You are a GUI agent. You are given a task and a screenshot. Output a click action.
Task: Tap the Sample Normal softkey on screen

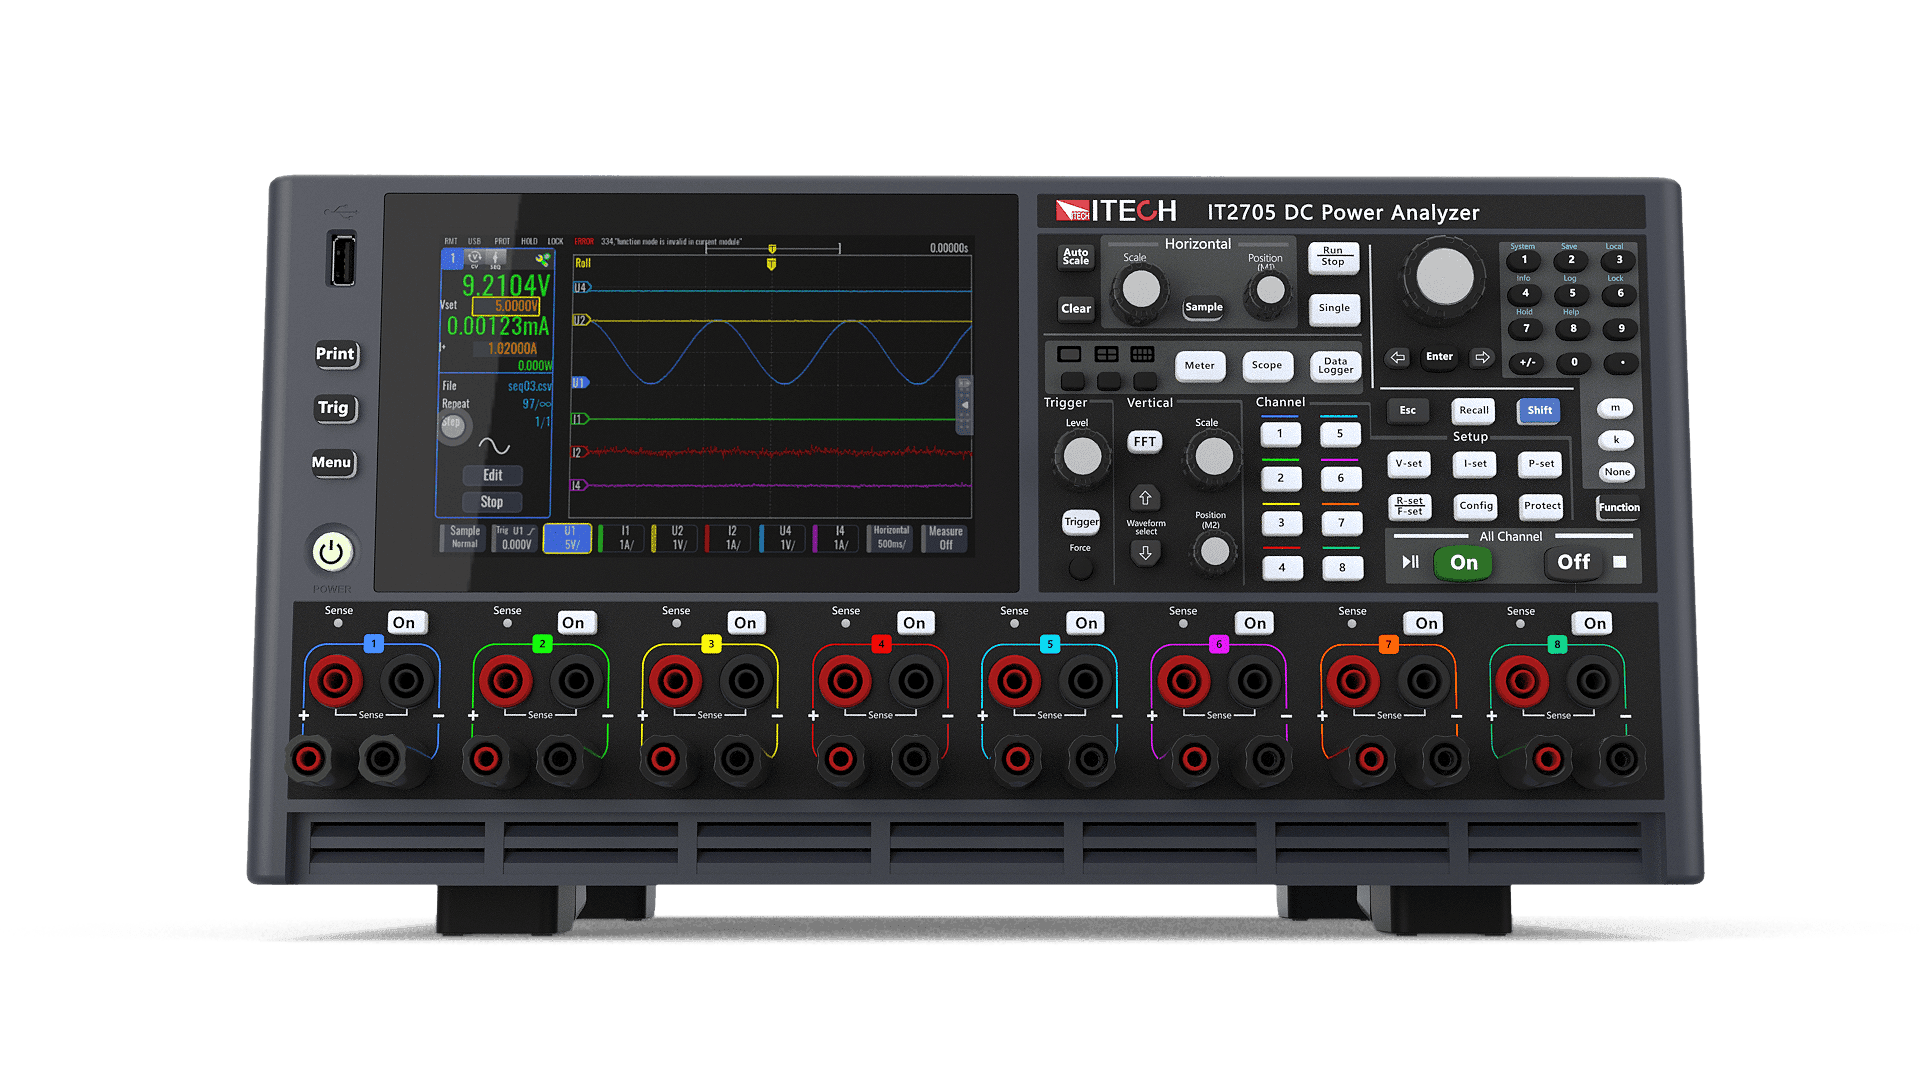point(464,538)
